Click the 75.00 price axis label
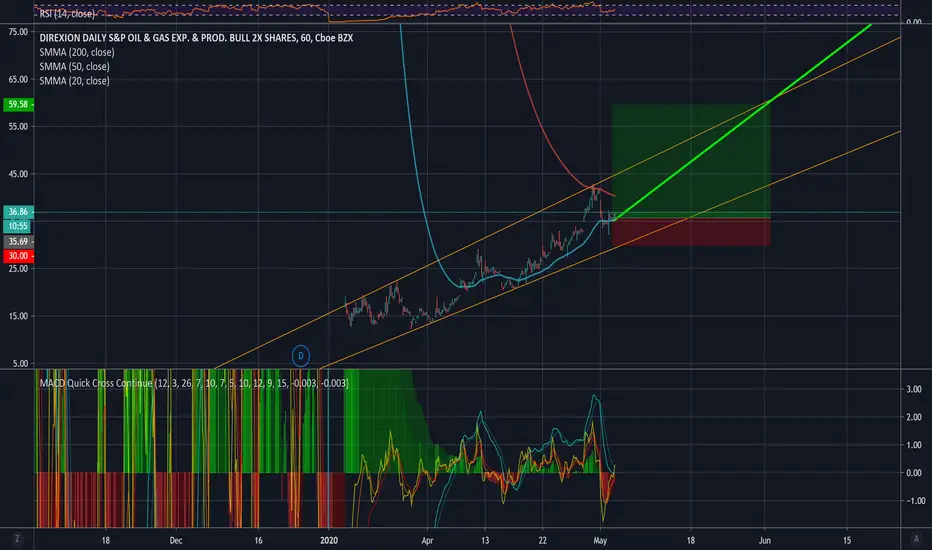This screenshot has height=550, width=932. [x=18, y=32]
